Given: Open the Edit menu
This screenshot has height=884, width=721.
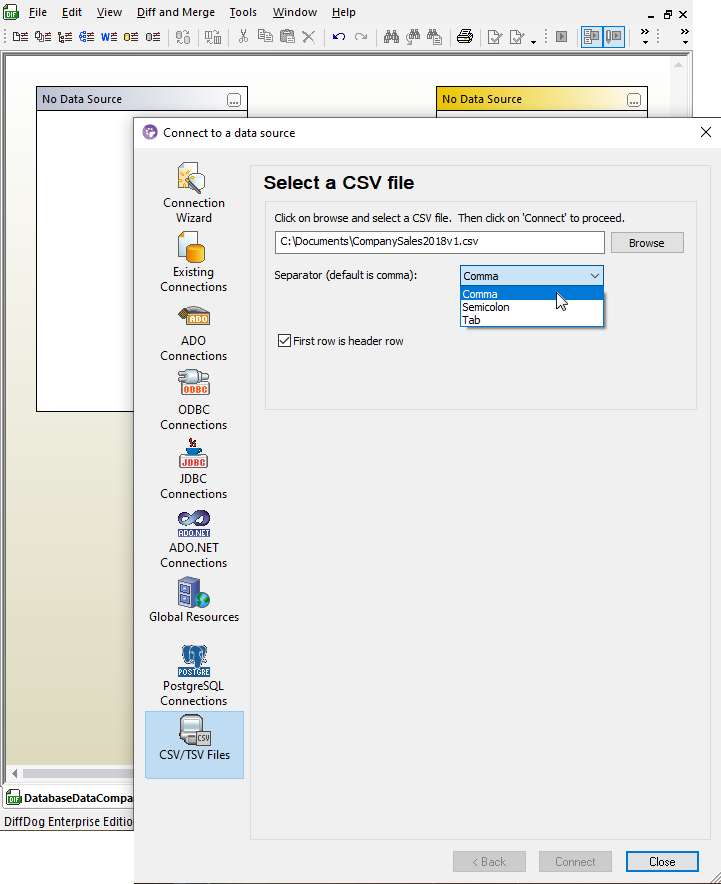Looking at the screenshot, I should click(72, 12).
